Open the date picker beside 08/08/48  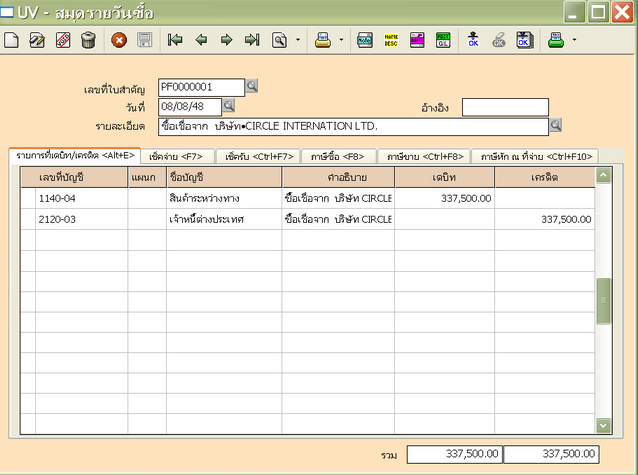(228, 105)
